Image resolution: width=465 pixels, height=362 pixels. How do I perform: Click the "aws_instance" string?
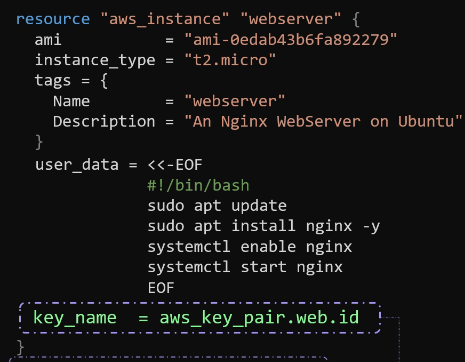point(165,19)
